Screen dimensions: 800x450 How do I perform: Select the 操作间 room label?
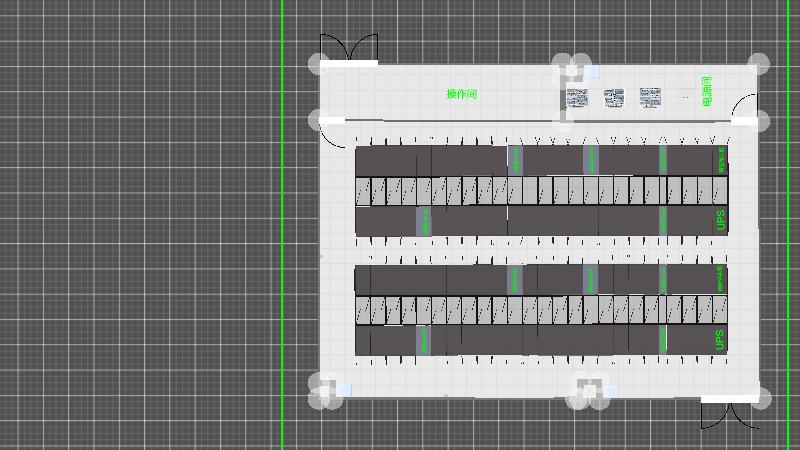coord(461,94)
